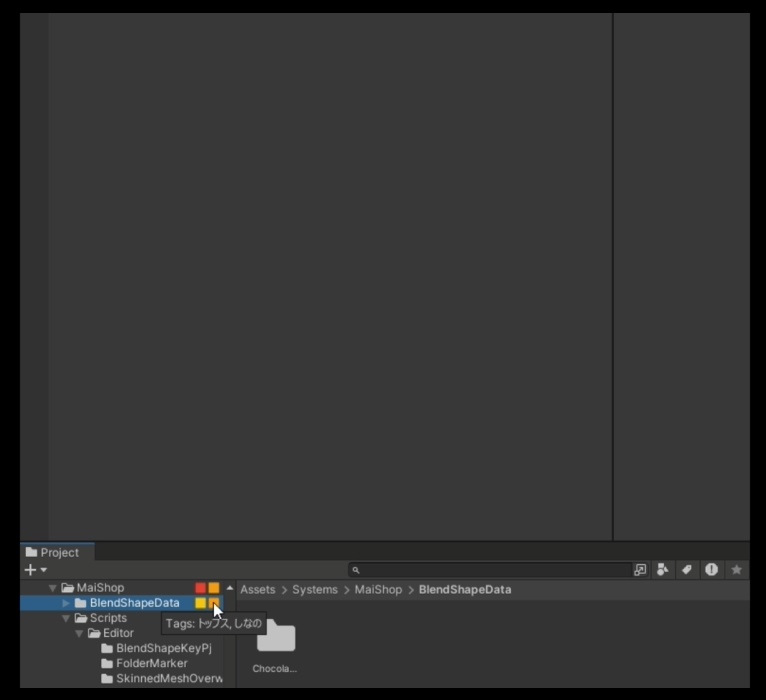766x700 pixels.
Task: Click BlendShapeData in breadcrumb
Action: click(x=465, y=590)
